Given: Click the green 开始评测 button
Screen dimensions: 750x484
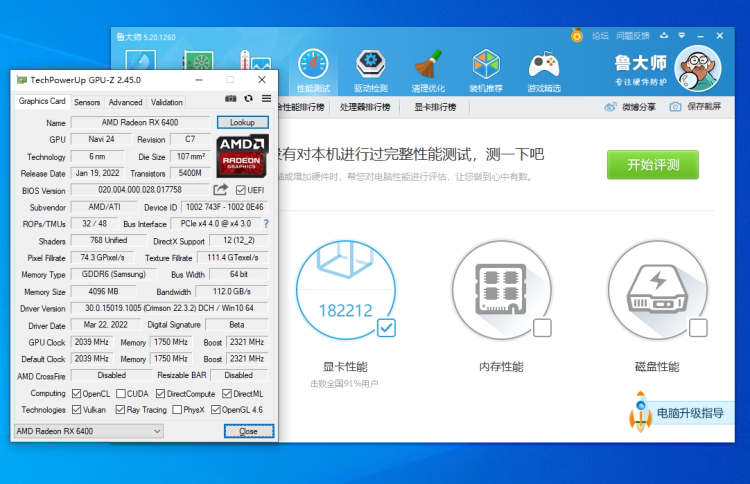Looking at the screenshot, I should pyautogui.click(x=653, y=165).
